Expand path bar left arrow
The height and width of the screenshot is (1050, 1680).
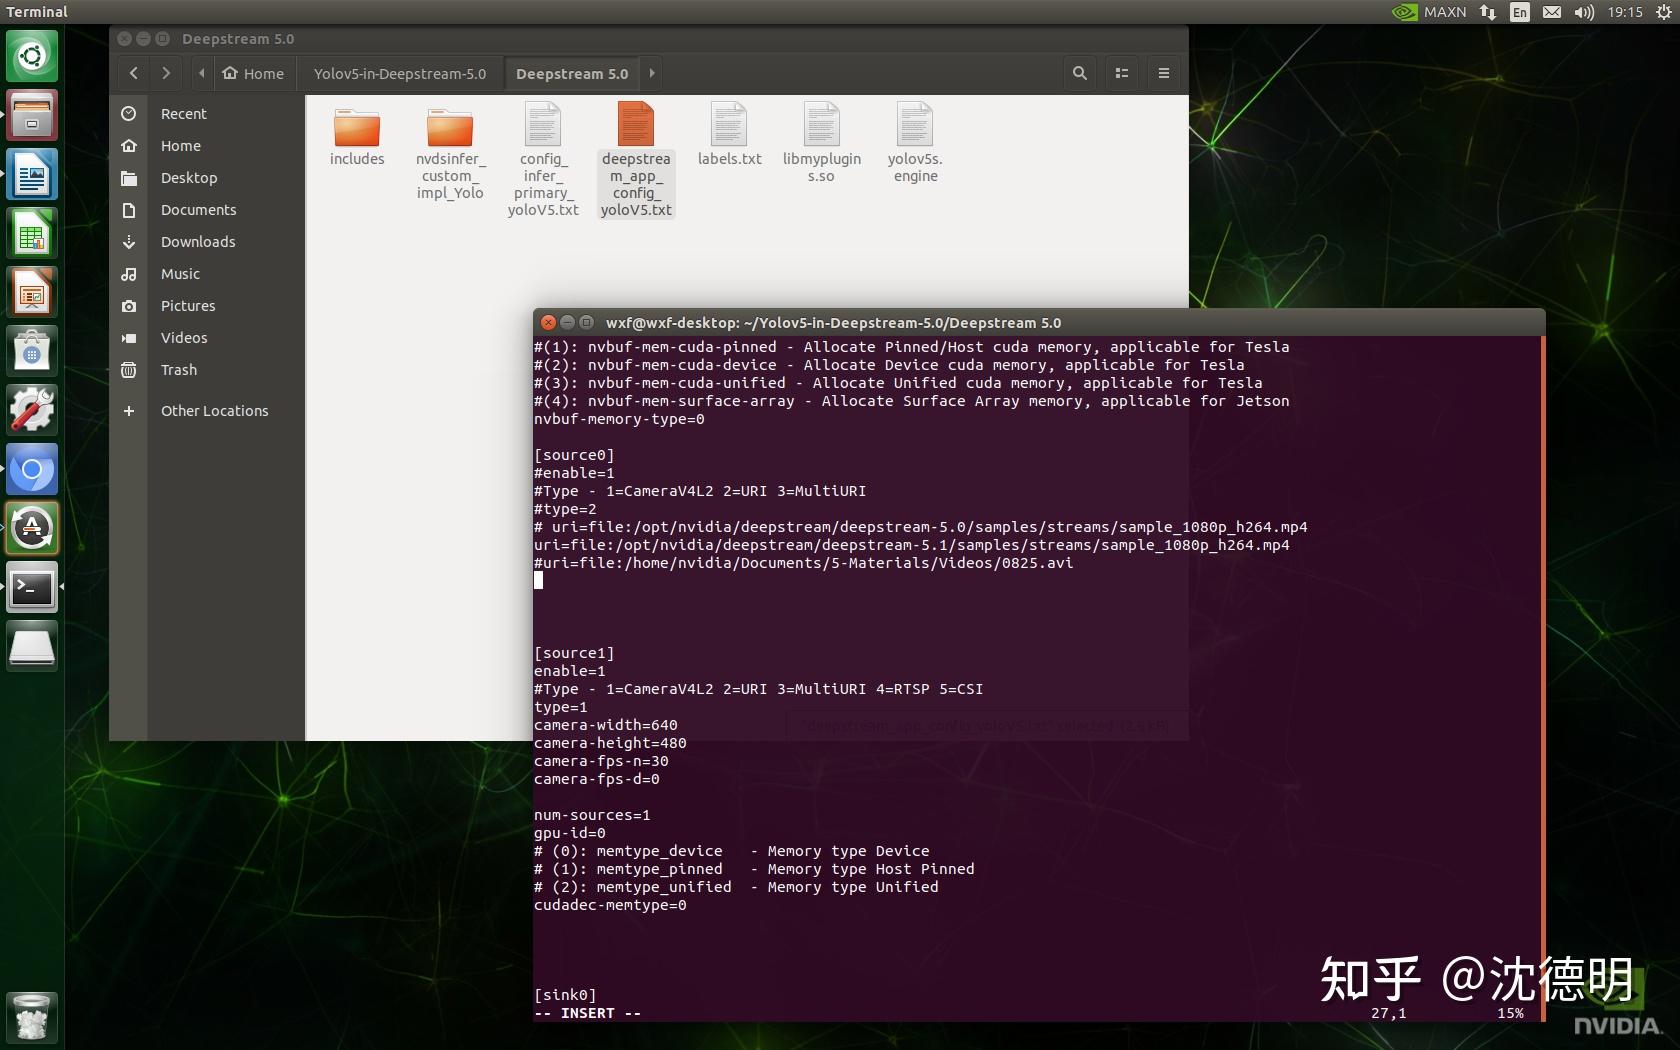(201, 73)
